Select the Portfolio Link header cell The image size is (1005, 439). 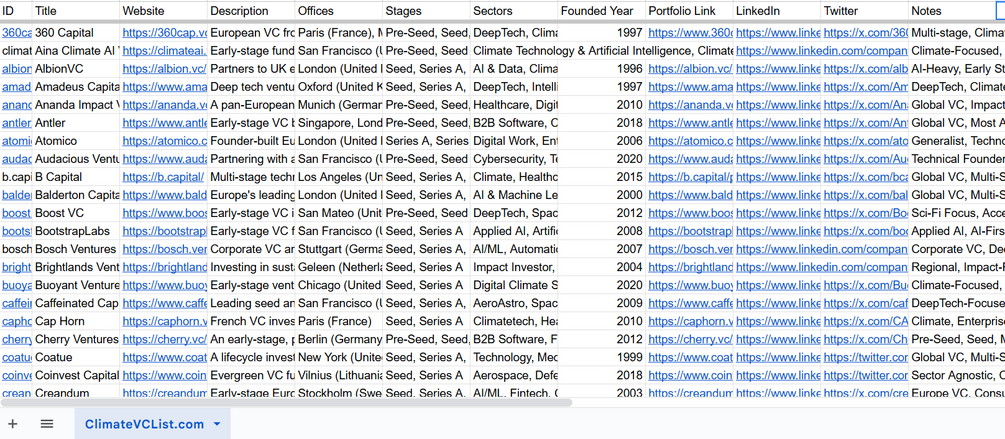click(689, 11)
